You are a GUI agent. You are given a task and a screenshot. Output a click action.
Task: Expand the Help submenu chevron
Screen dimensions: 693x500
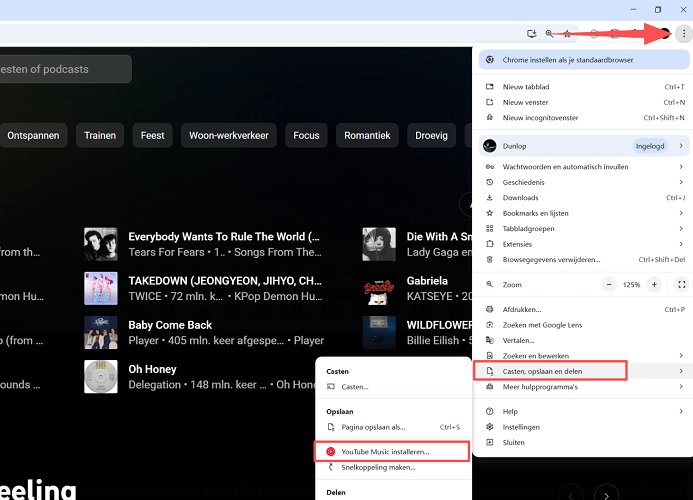pos(681,412)
